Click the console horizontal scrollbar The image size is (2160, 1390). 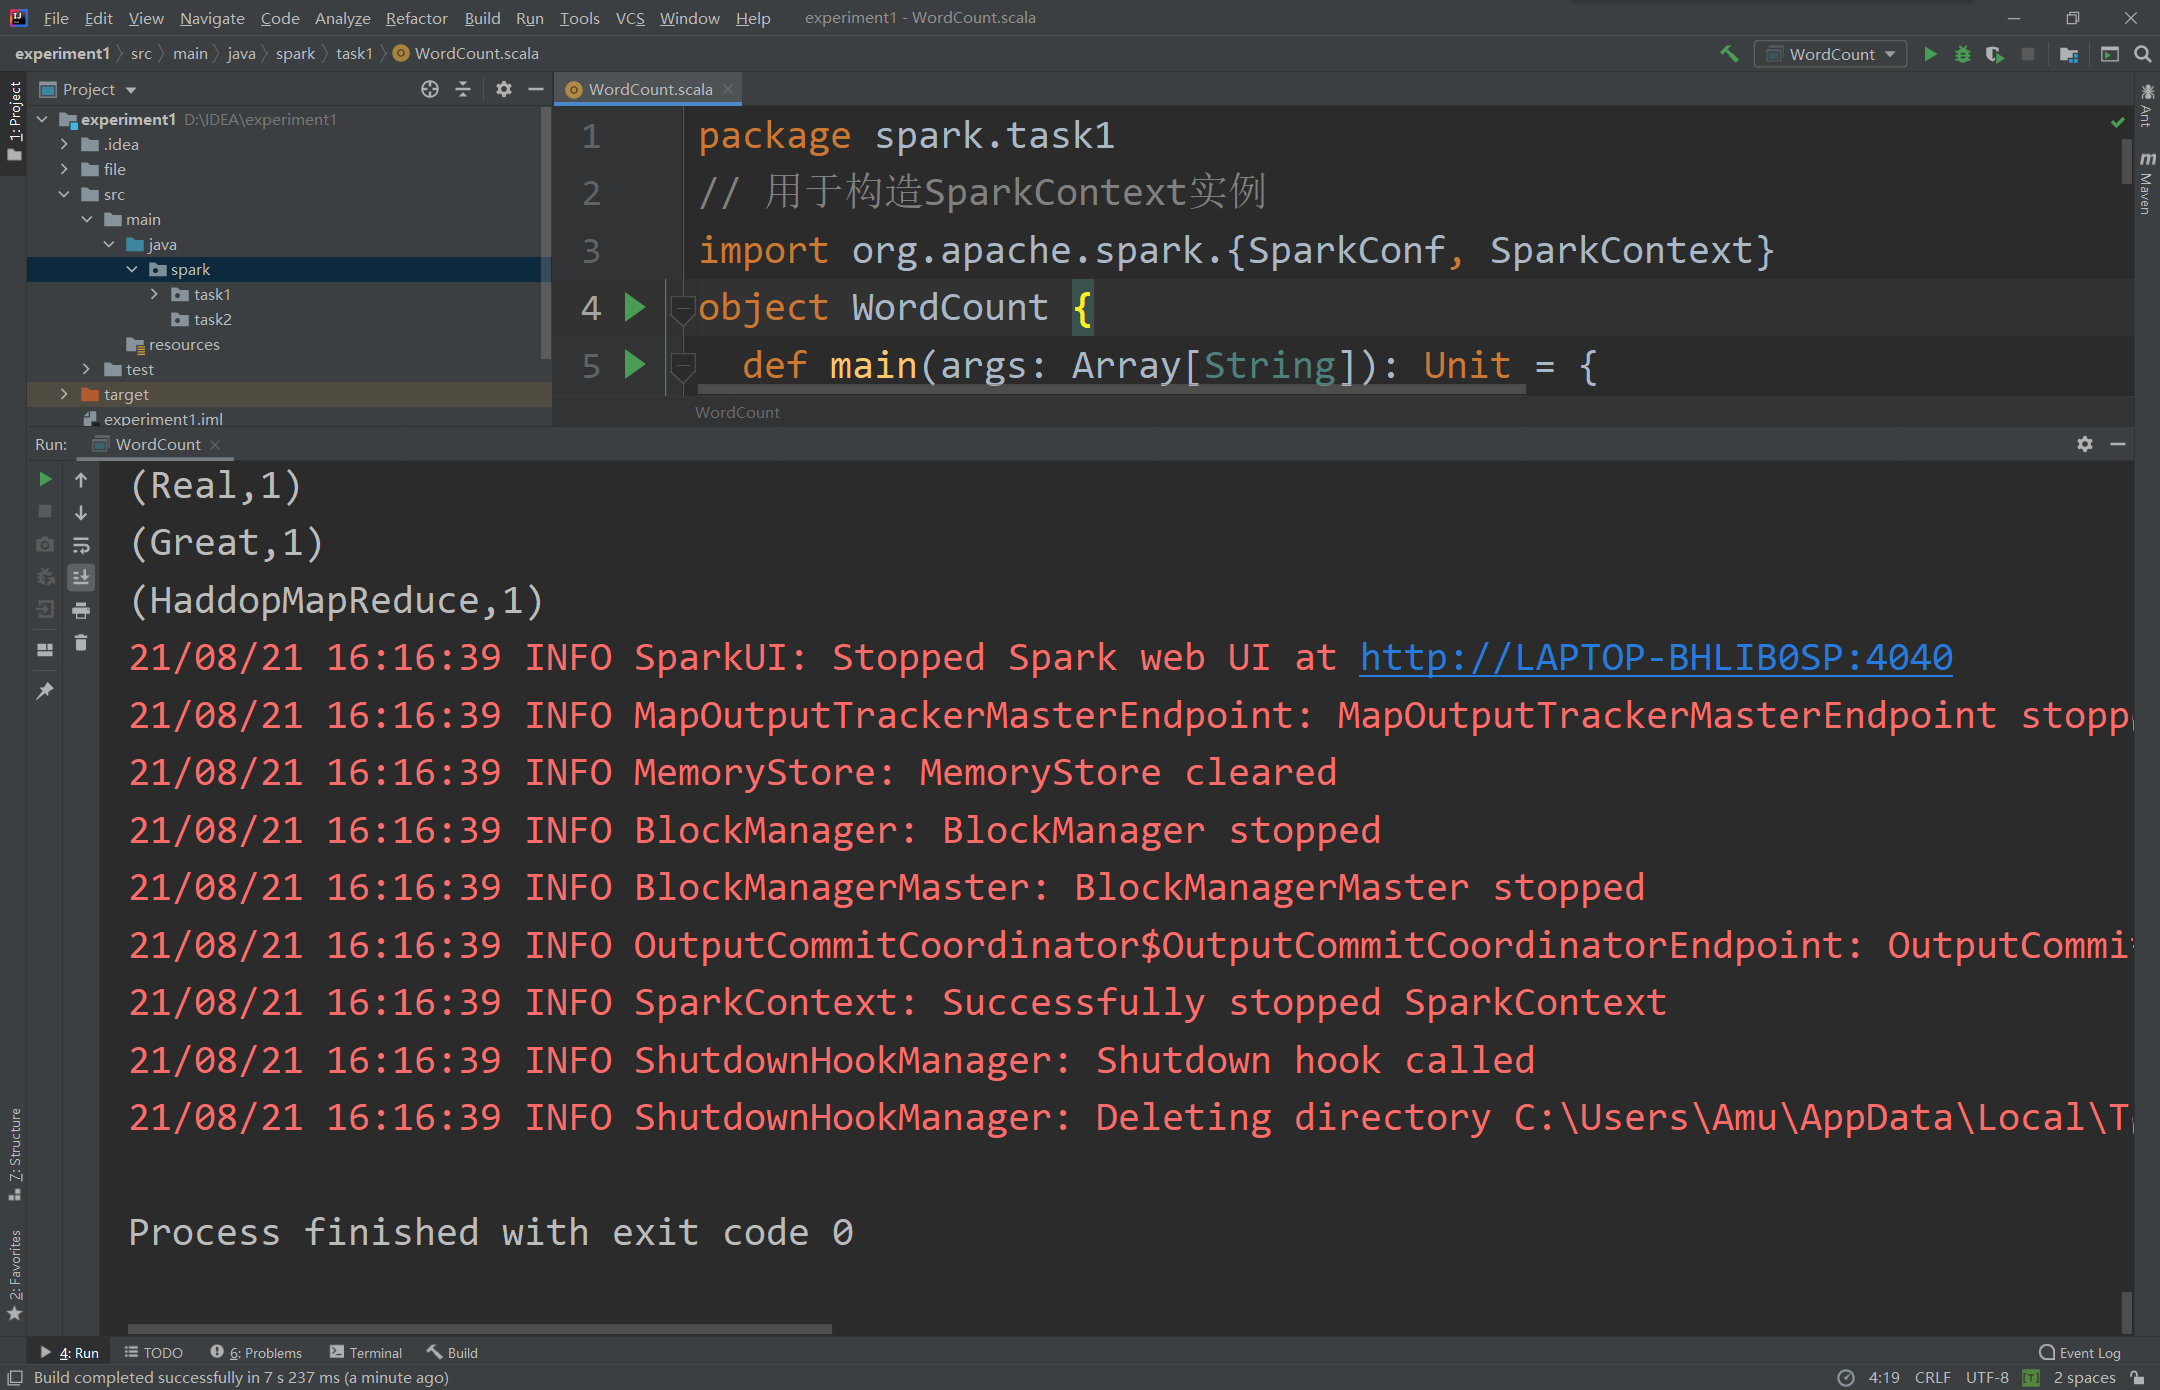pyautogui.click(x=480, y=1329)
